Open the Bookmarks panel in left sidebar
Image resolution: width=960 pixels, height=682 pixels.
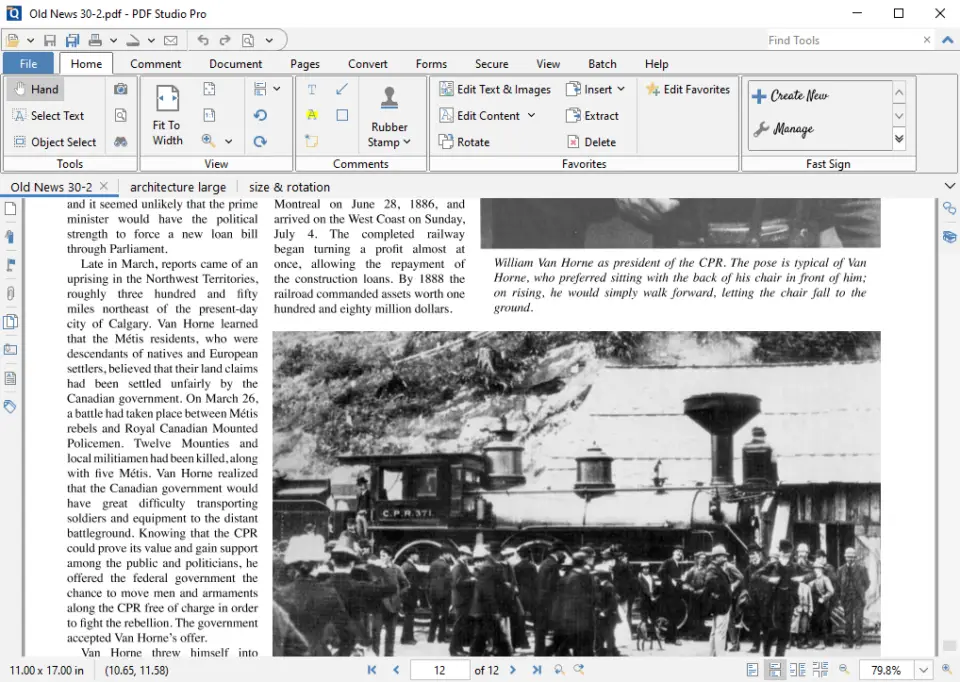pos(12,237)
